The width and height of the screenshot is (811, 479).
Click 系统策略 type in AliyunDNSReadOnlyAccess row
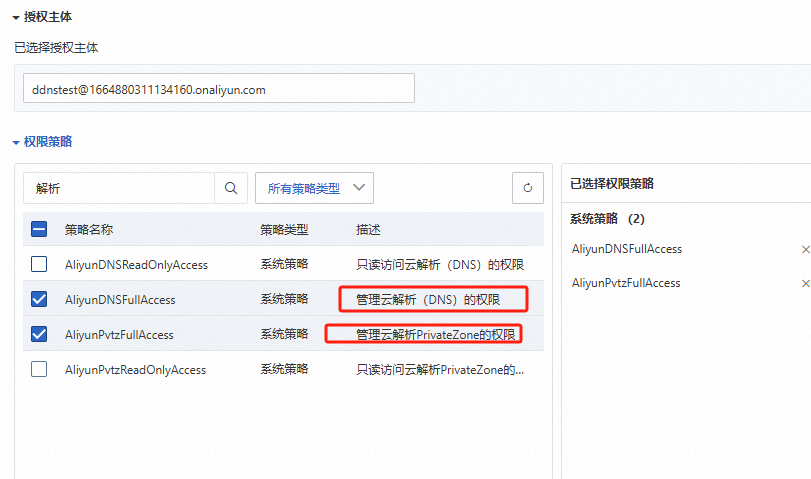click(284, 264)
